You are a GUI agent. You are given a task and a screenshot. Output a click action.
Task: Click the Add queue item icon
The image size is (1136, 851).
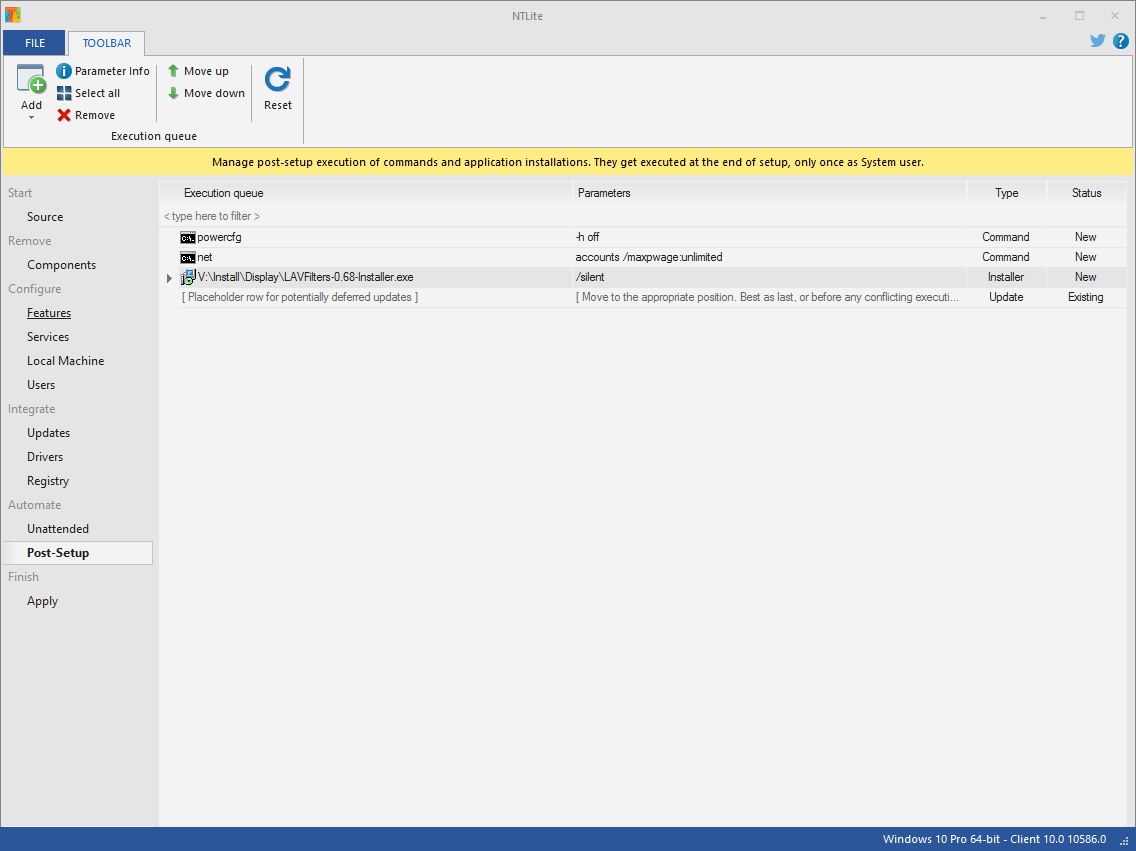click(31, 79)
